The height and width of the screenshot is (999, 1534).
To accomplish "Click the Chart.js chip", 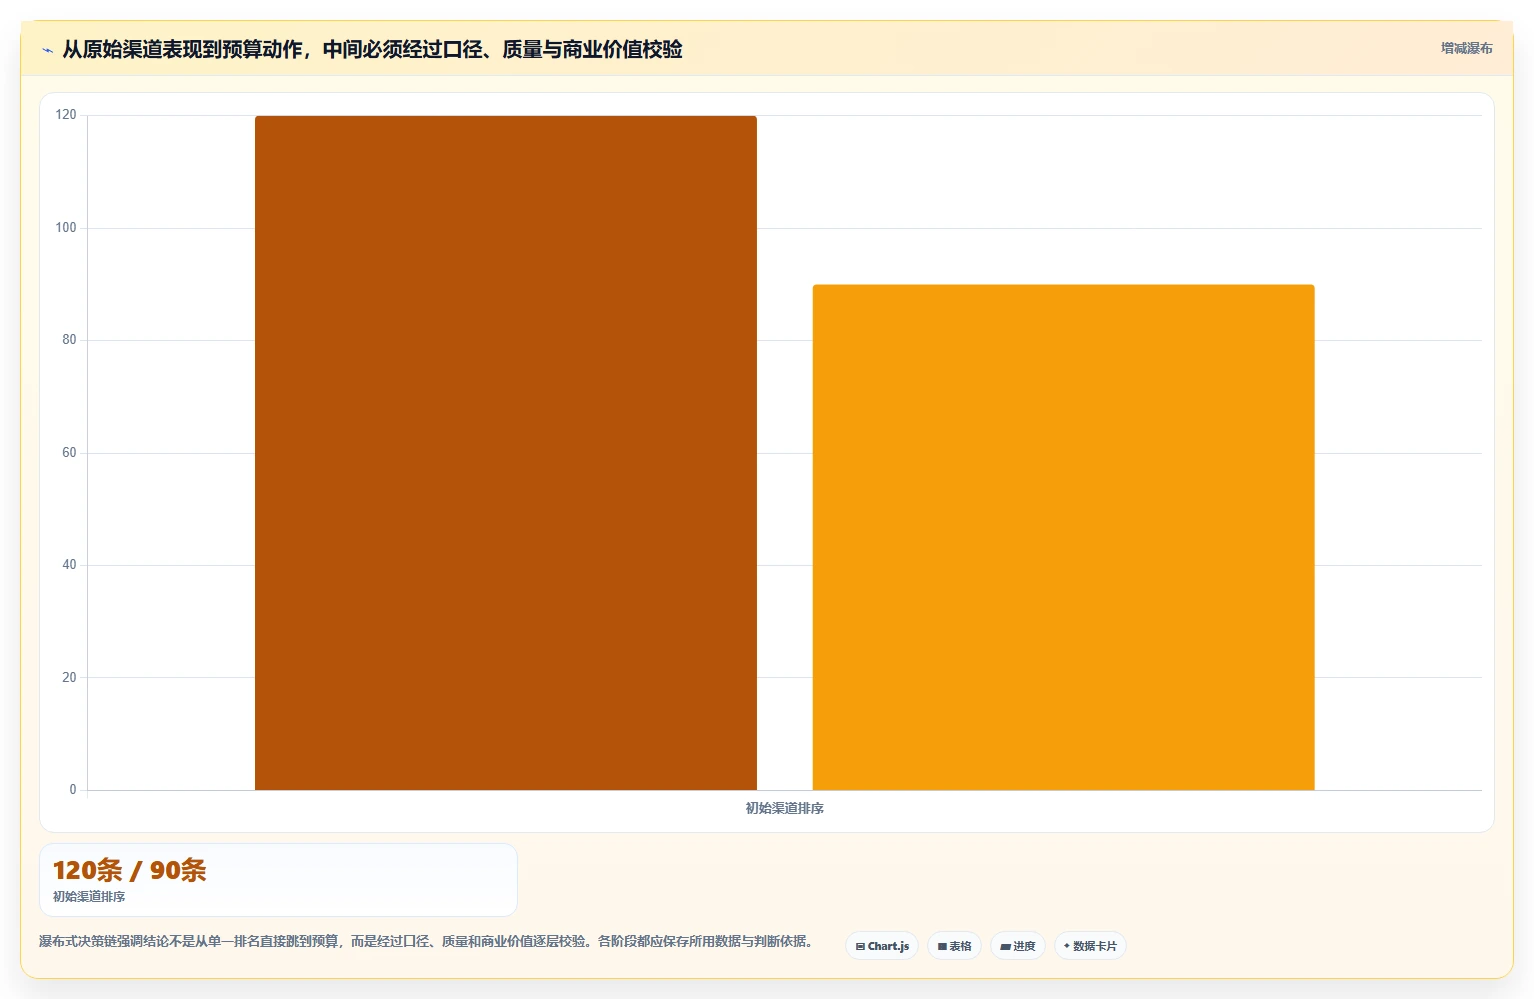I will (882, 946).
